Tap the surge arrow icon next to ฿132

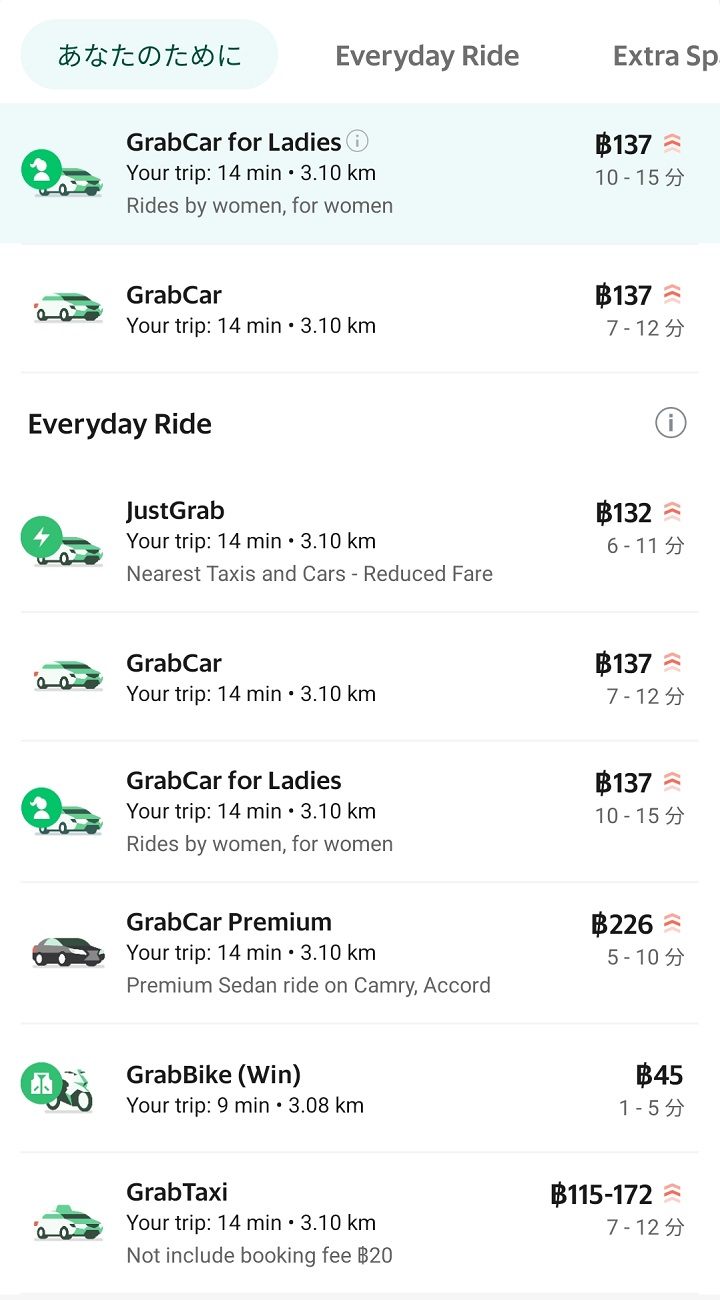point(672,512)
